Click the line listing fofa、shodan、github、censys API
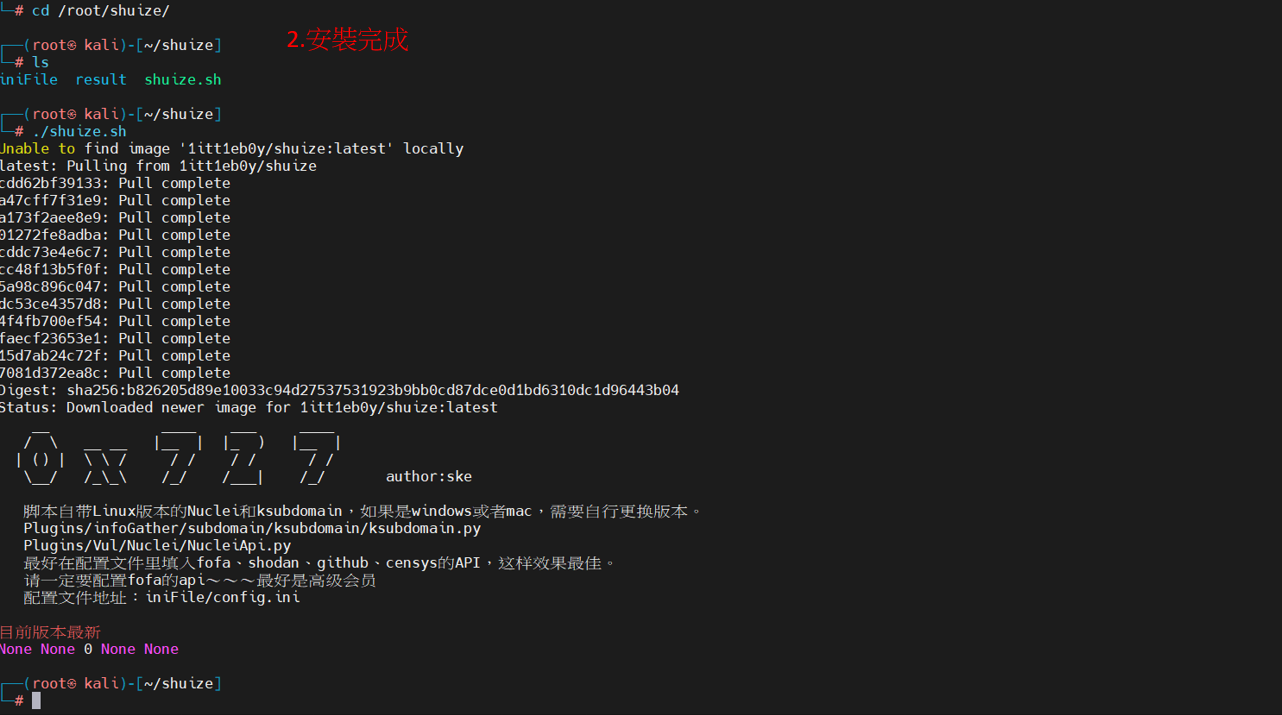The image size is (1282, 715). point(320,563)
